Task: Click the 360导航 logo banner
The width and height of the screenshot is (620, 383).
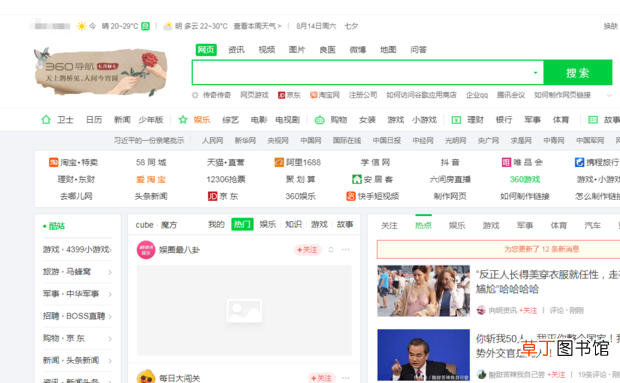Action: [101, 72]
